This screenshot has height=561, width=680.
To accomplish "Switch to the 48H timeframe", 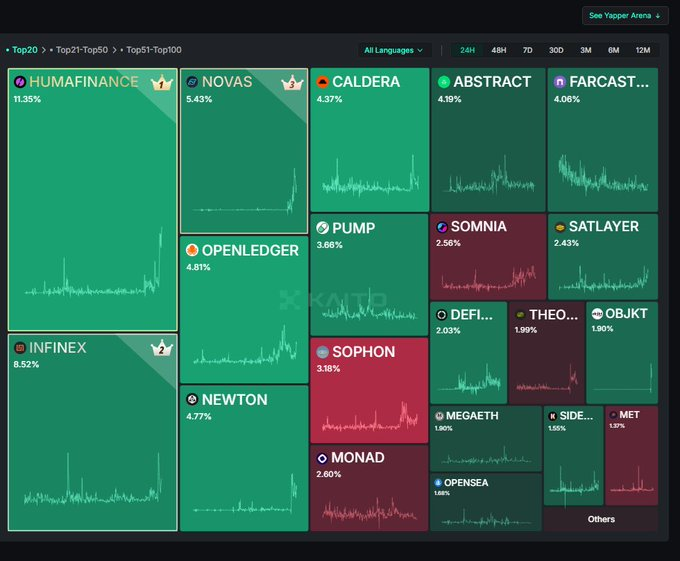I will (499, 50).
